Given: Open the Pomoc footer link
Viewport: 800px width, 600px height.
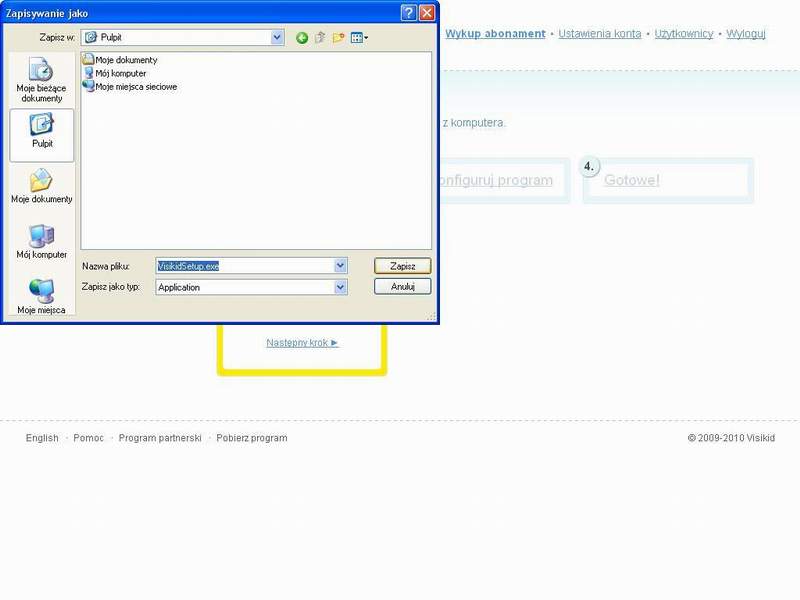Looking at the screenshot, I should 88,438.
